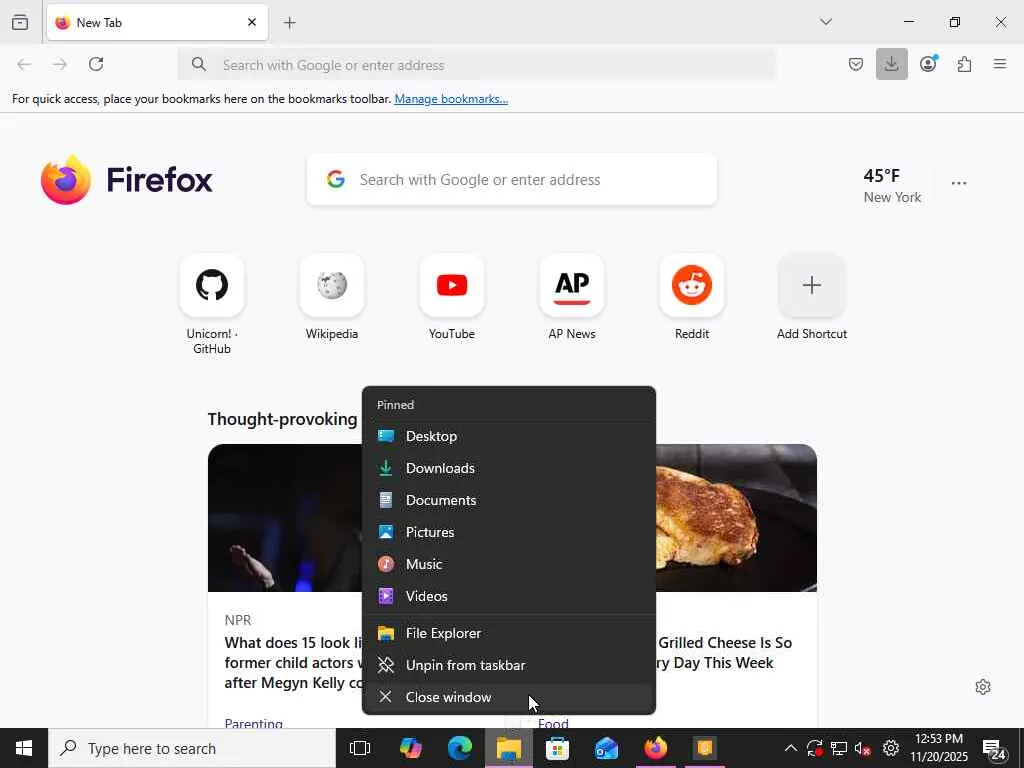Open the weather widget three-dot menu
This screenshot has width=1024, height=768.
coord(959,184)
